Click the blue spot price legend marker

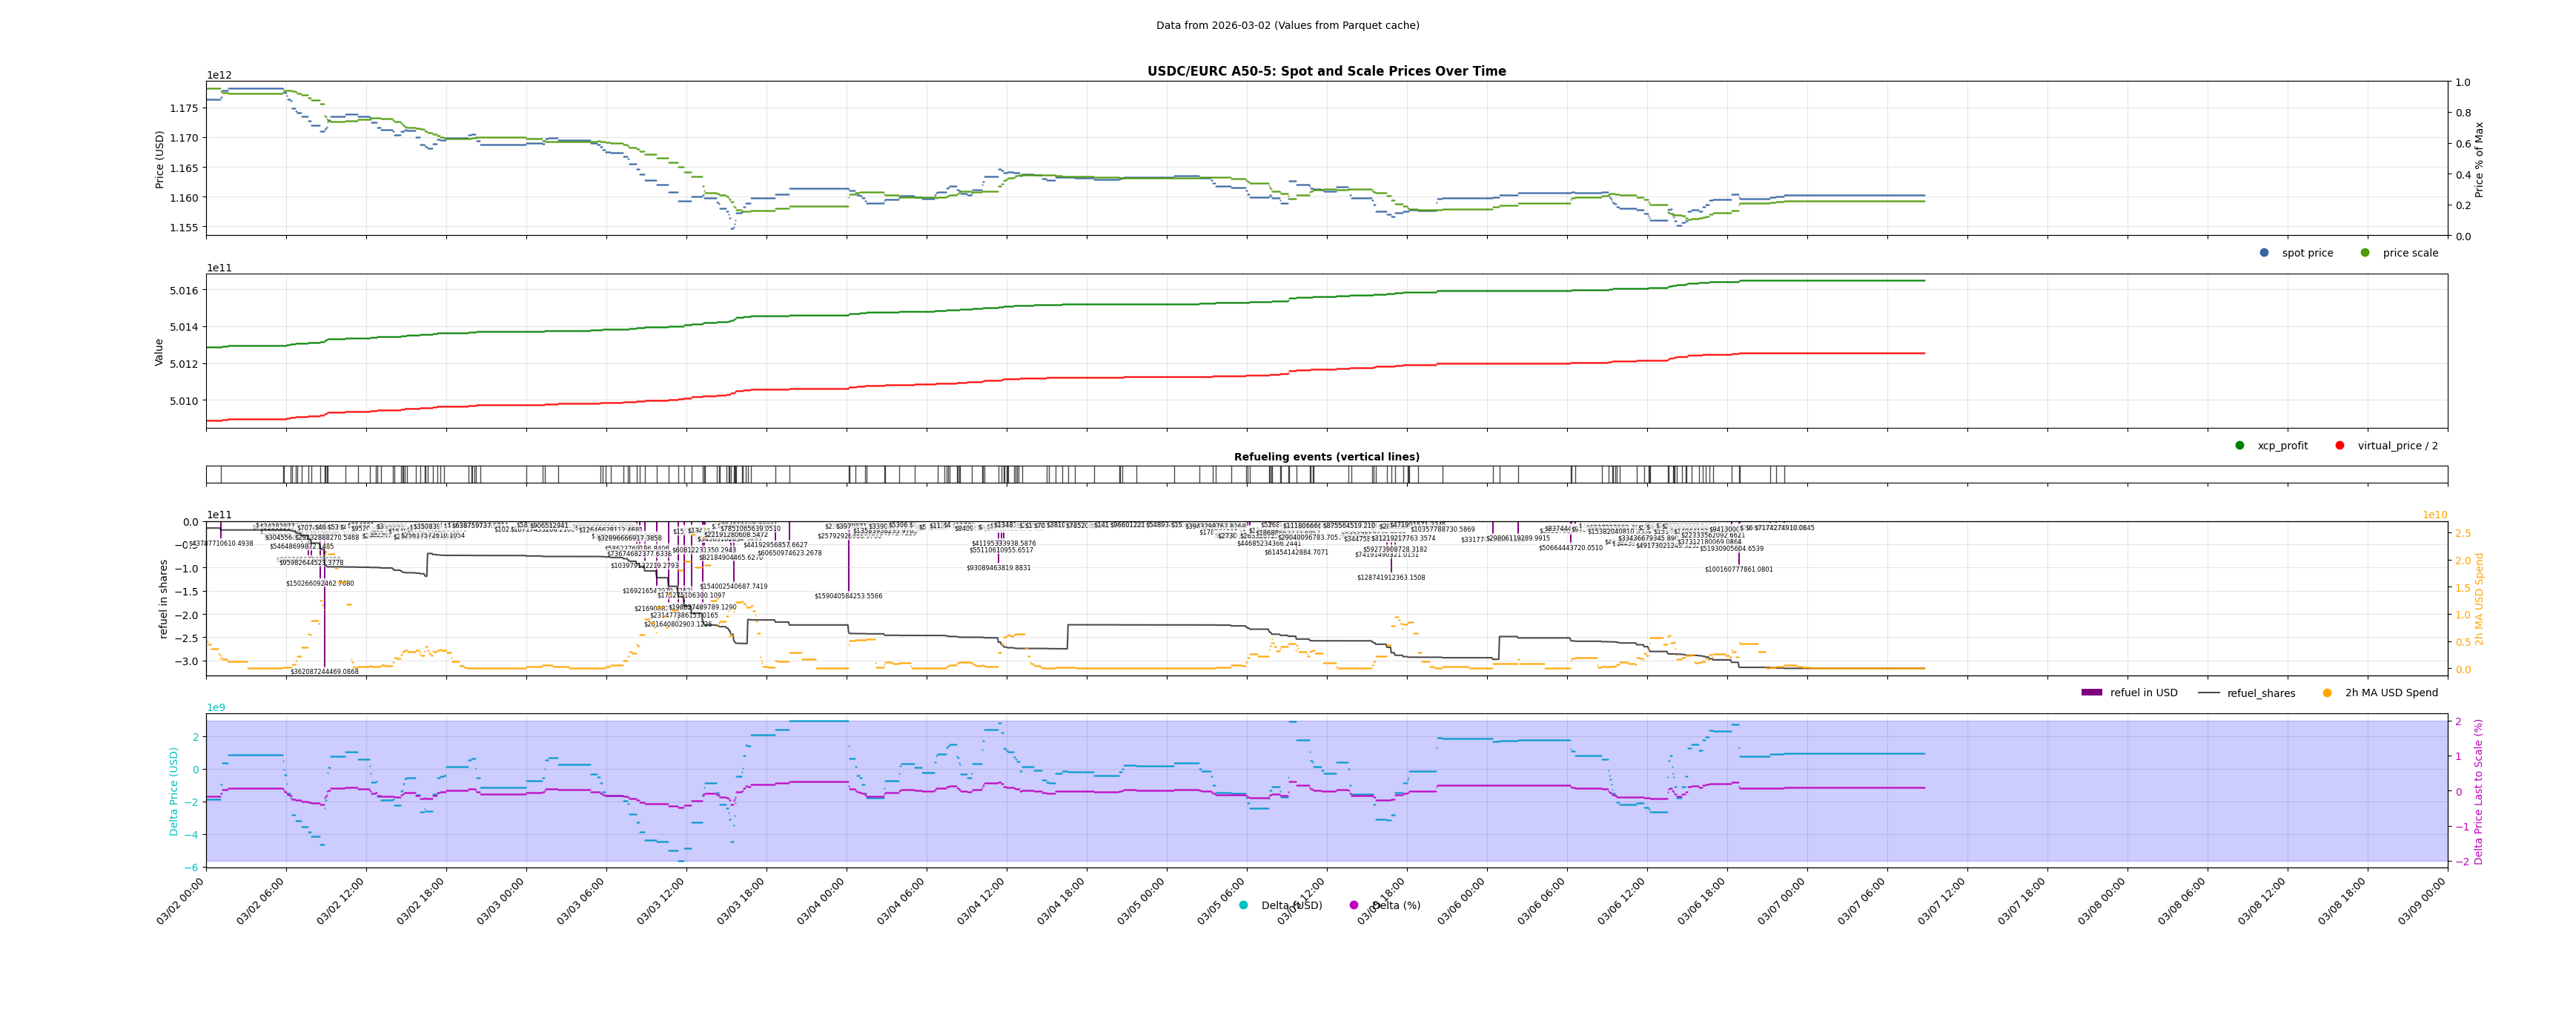pos(2264,253)
